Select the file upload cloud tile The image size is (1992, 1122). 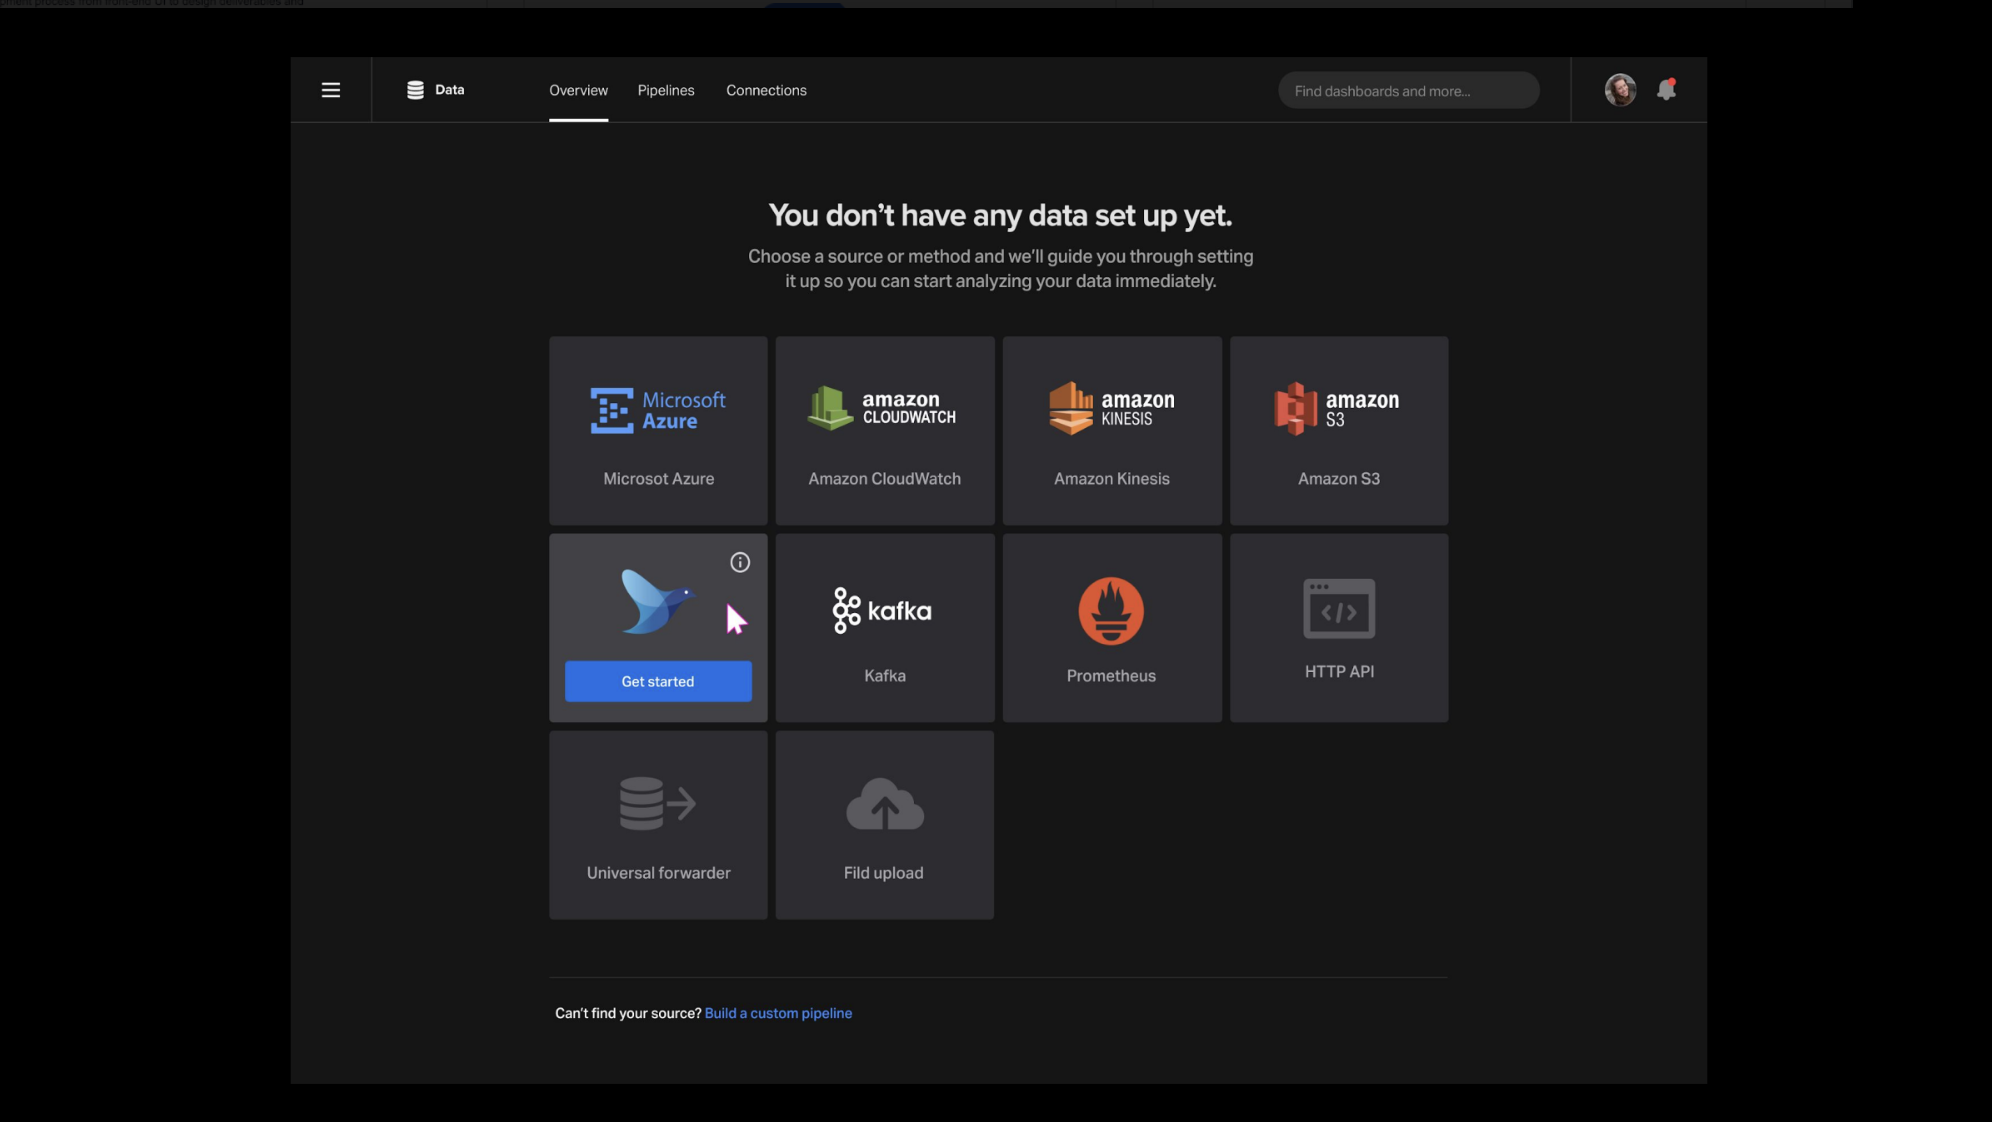coord(885,825)
